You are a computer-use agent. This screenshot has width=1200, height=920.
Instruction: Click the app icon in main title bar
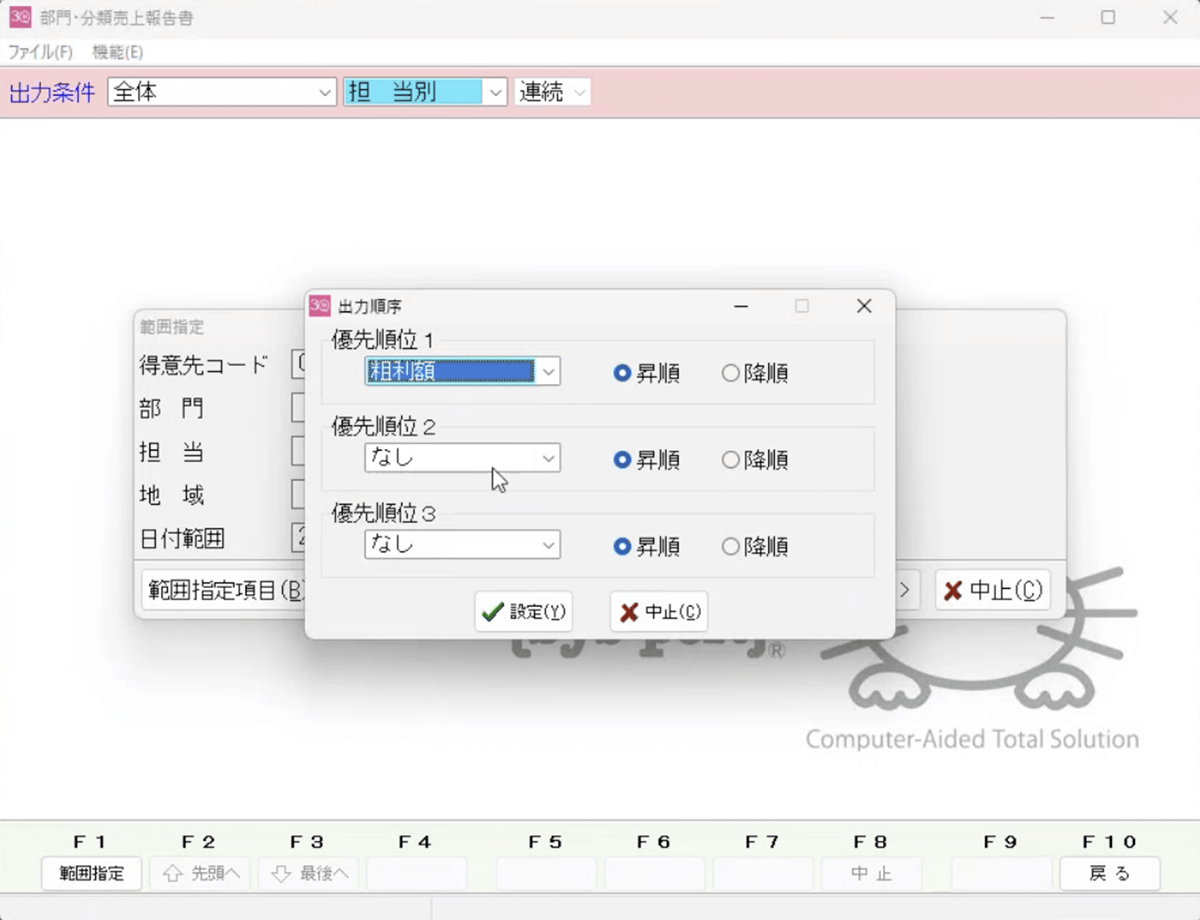(20, 17)
